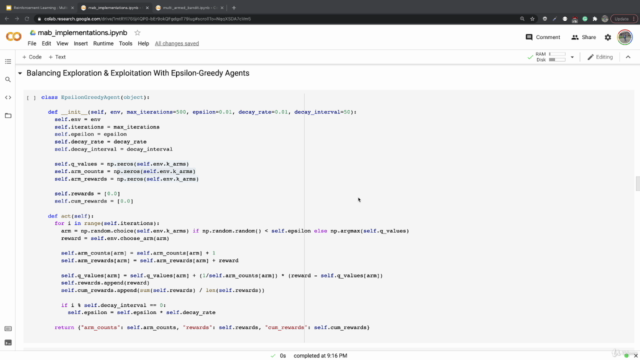The image size is (640, 360).
Task: Click the 'self.rewards.append(reward)' line
Action: [105, 283]
